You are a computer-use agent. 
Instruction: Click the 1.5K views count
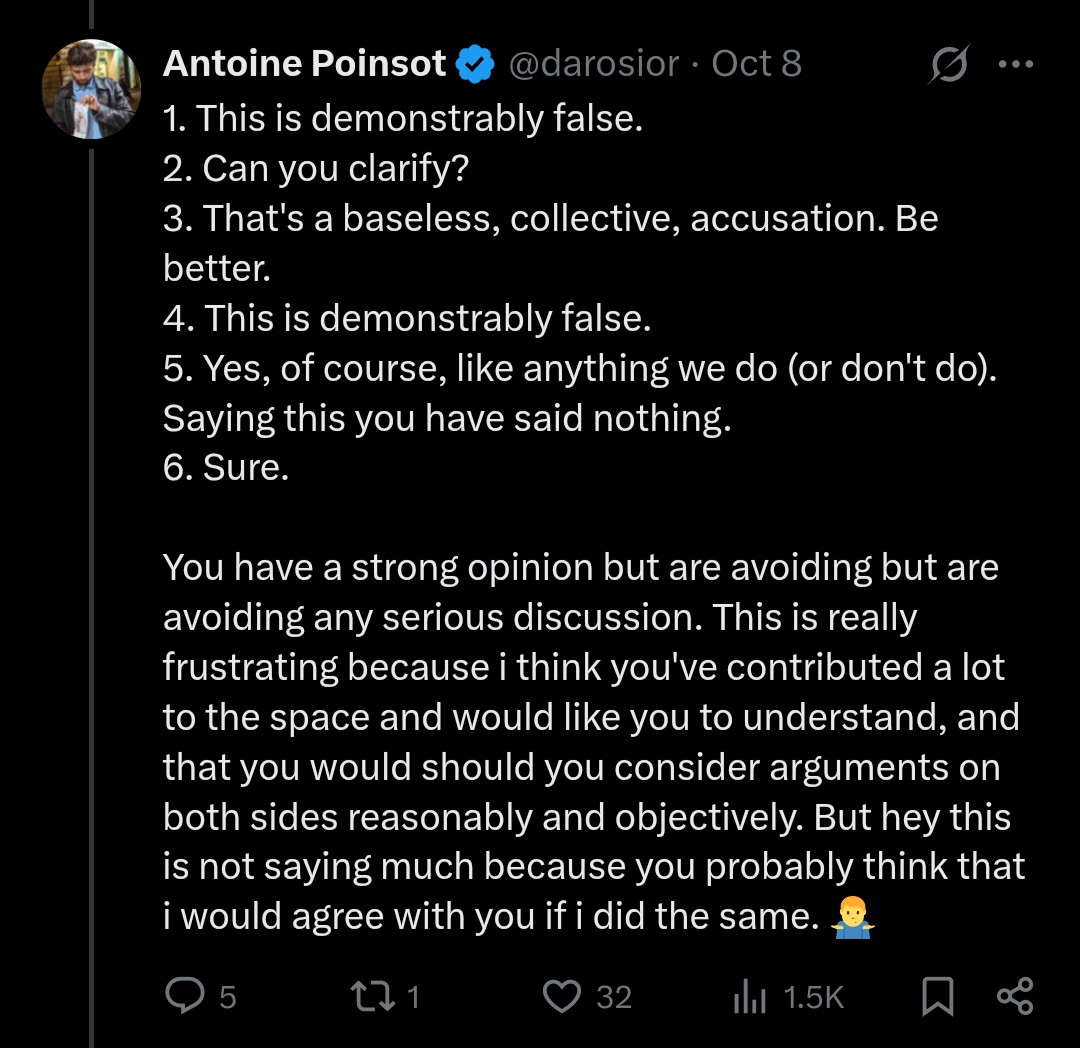pyautogui.click(x=814, y=997)
